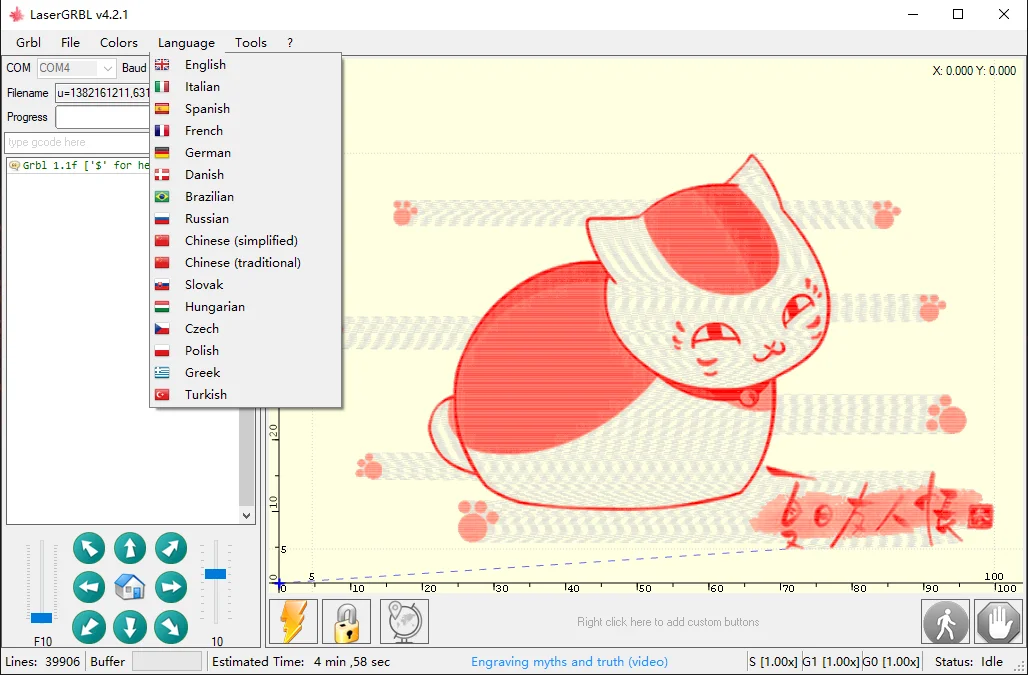This screenshot has height=675, width=1028.
Task: Jog the laser upward with the up arrow
Action: 130,549
